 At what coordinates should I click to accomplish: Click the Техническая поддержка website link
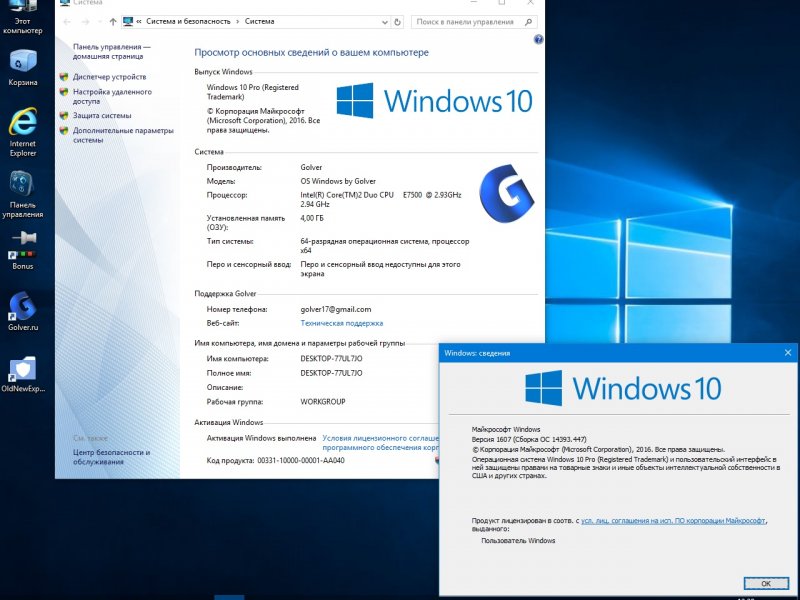341,323
